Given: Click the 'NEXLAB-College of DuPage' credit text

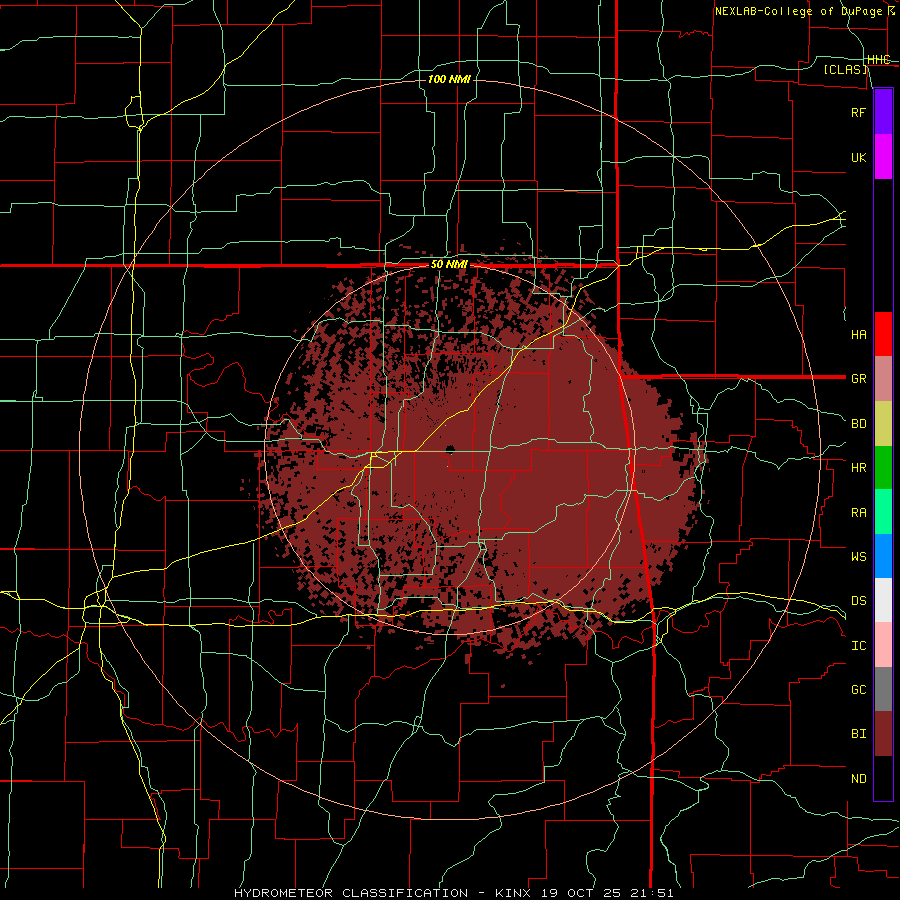Looking at the screenshot, I should point(798,11).
